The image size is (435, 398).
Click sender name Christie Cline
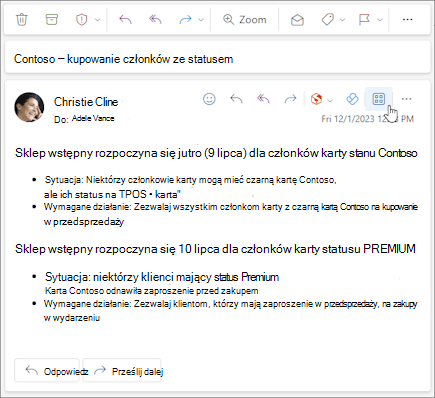pos(86,102)
